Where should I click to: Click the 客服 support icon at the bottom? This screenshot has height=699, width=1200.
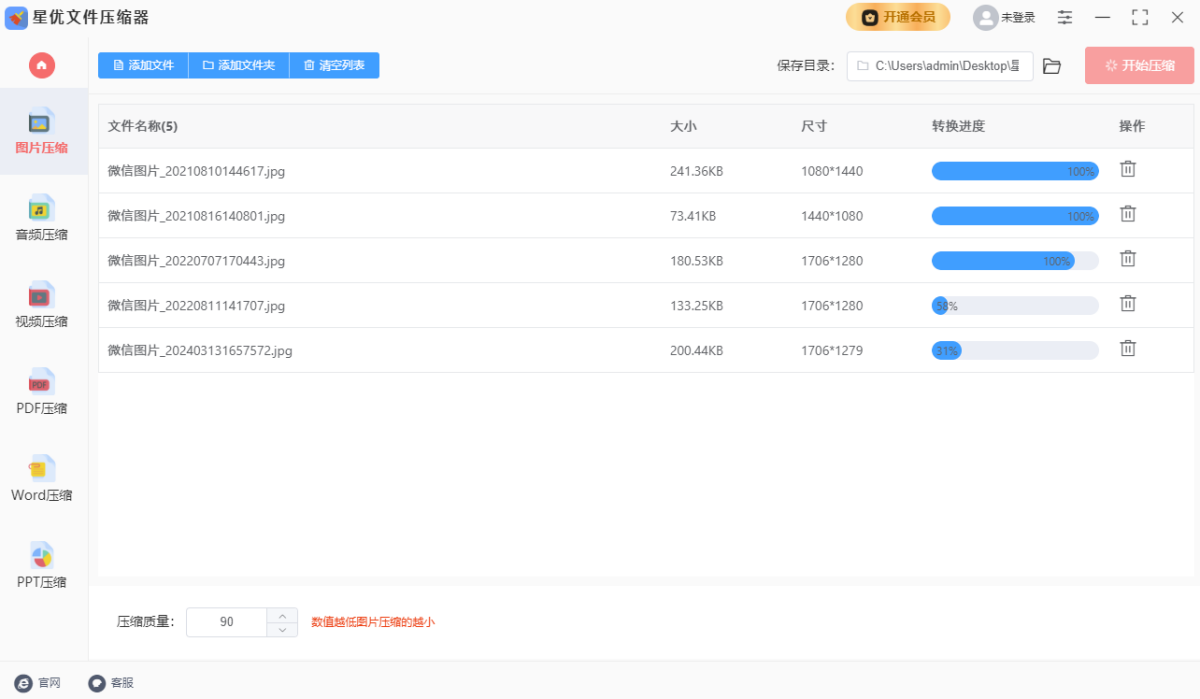pyautogui.click(x=109, y=682)
